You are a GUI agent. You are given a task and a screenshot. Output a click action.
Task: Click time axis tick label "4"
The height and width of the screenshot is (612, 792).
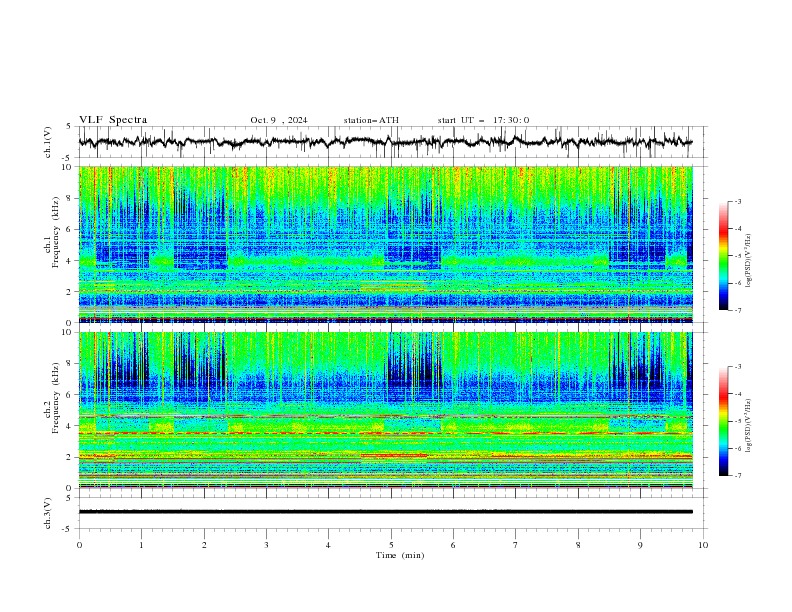[328, 545]
